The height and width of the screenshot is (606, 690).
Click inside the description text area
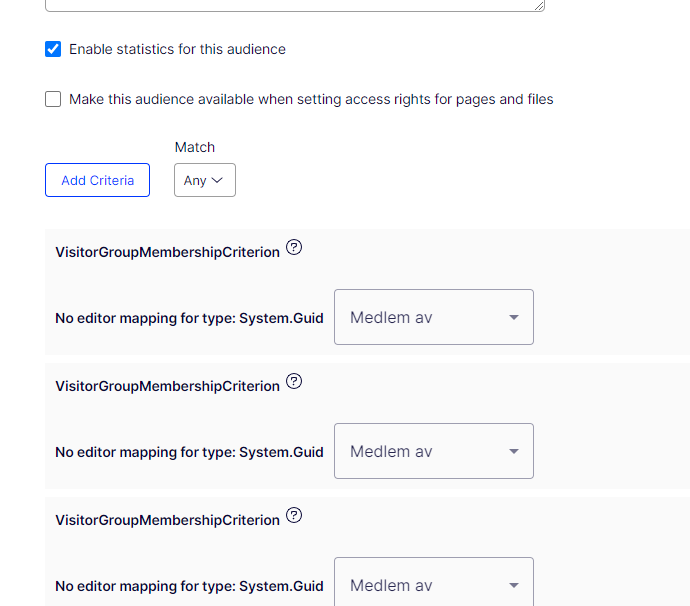coord(290,4)
